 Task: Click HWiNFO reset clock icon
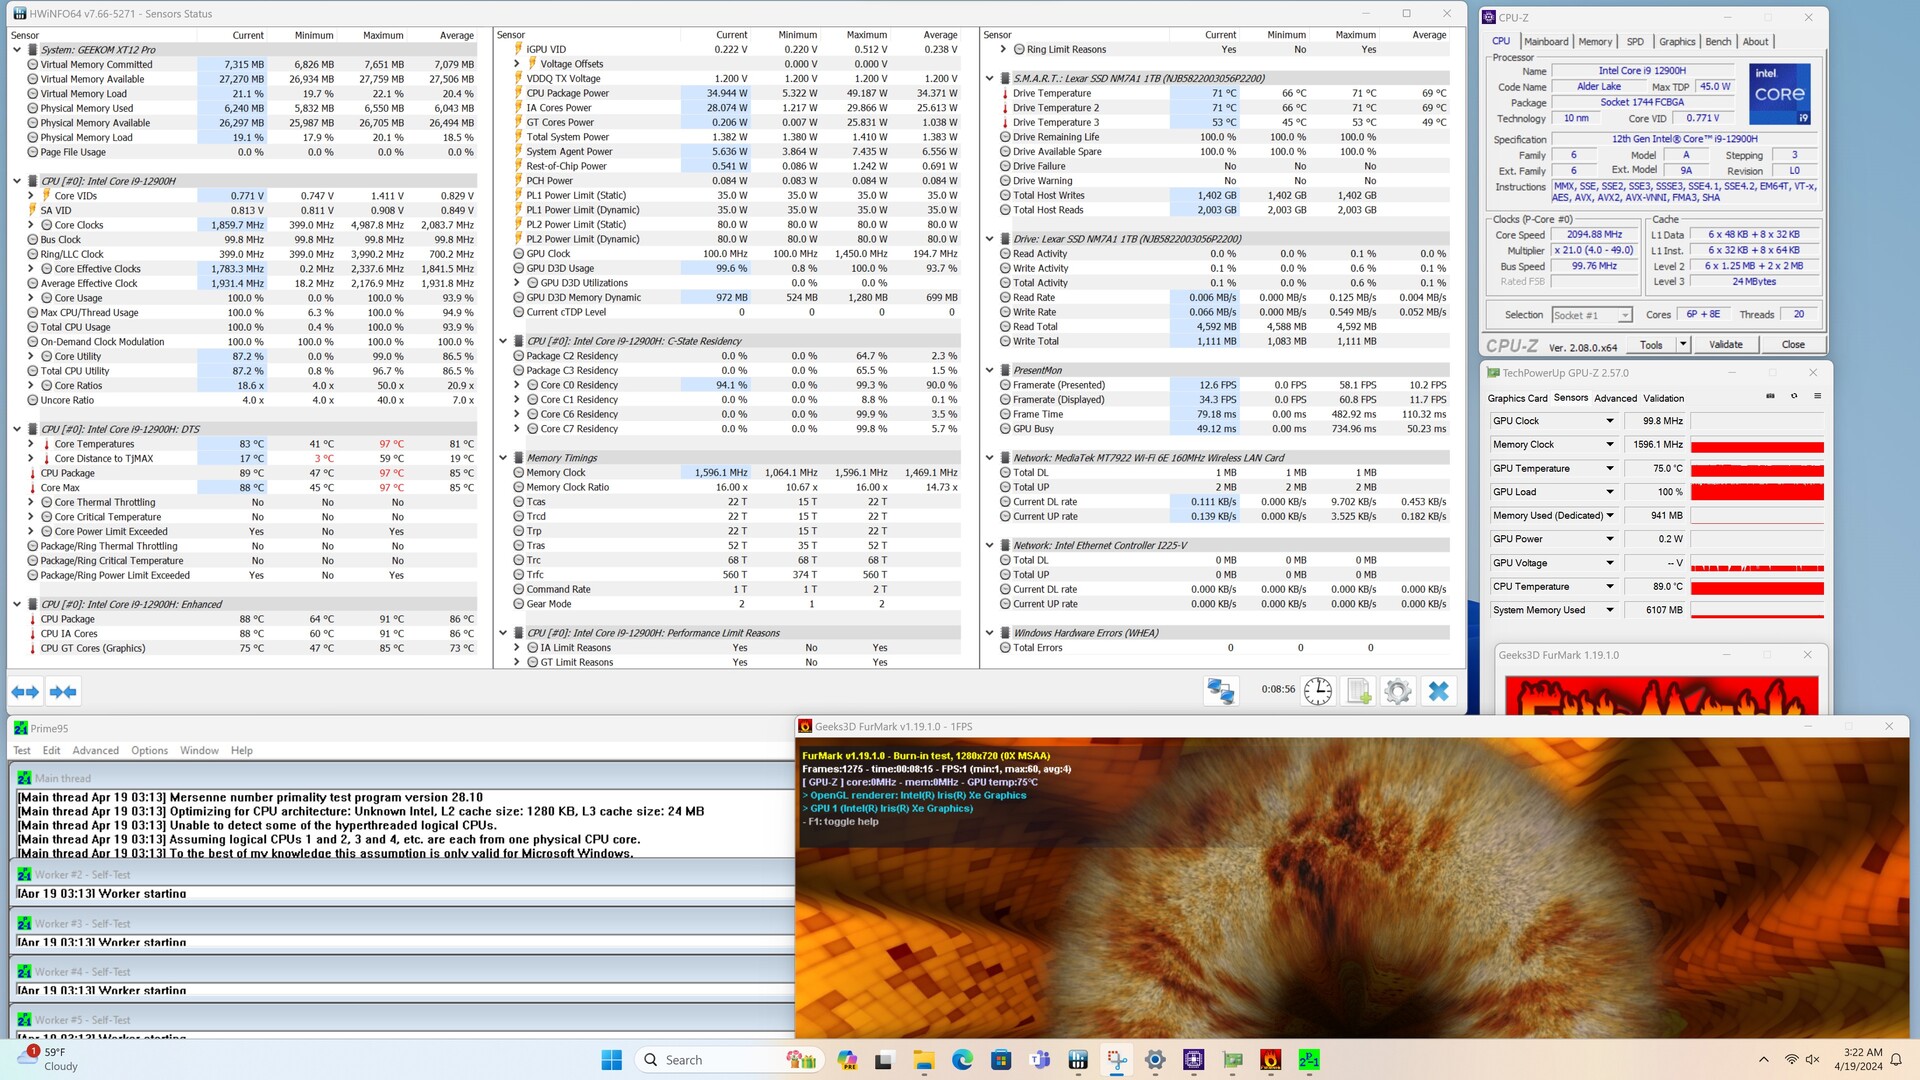(1317, 691)
